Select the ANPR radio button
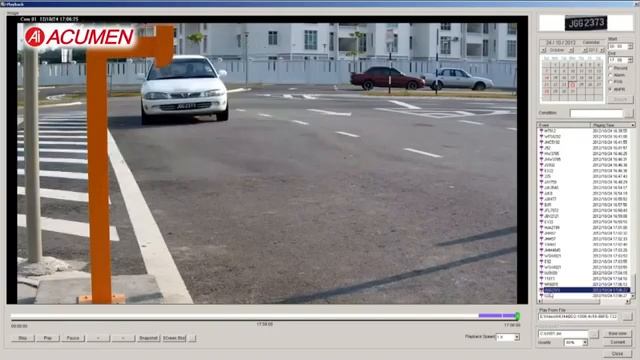 click(x=611, y=89)
